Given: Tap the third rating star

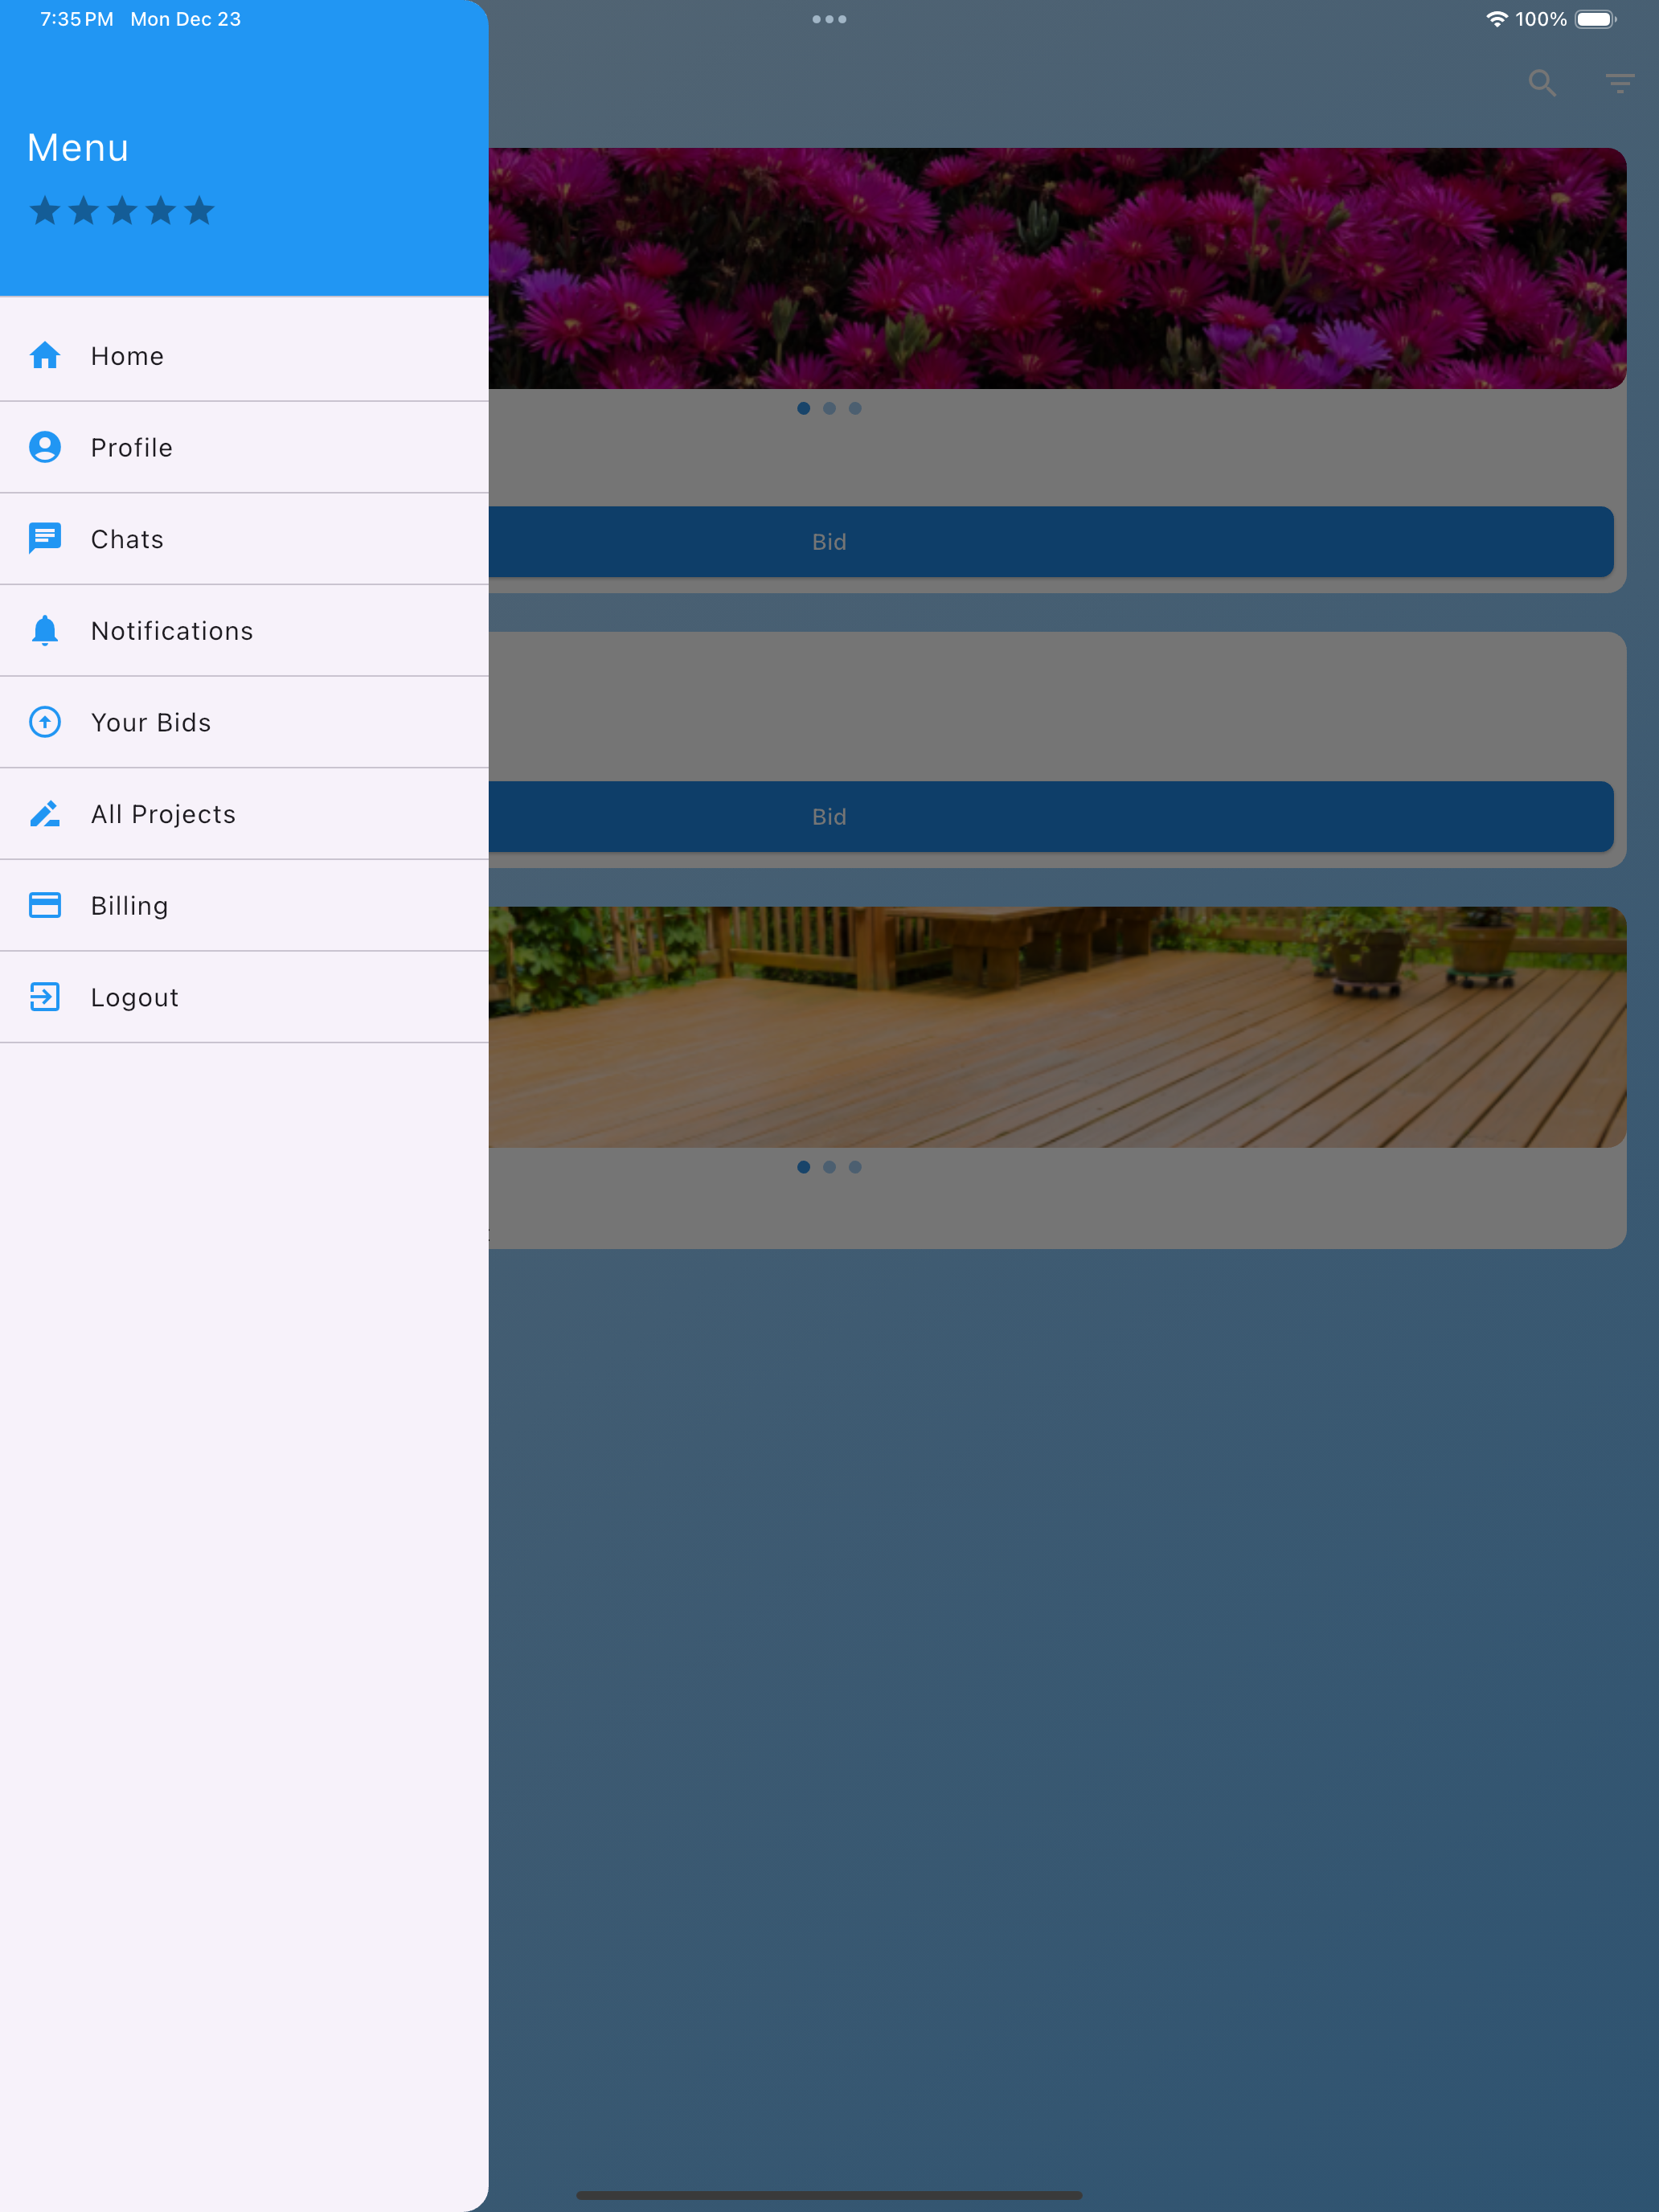Looking at the screenshot, I should [x=122, y=210].
